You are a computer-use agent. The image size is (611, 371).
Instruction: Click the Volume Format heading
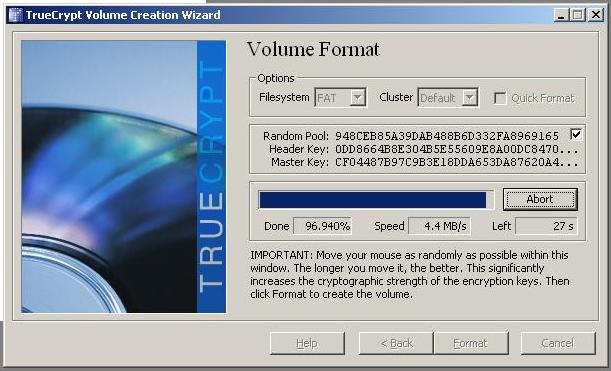[313, 49]
